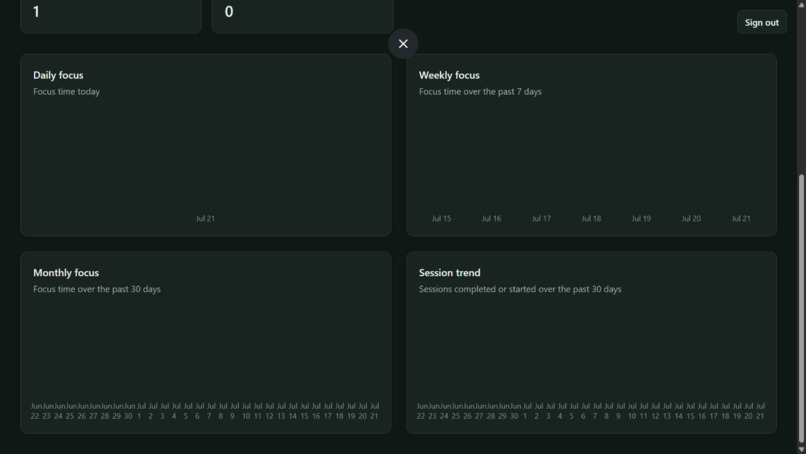
Task: Click the scrollbar down arrow
Action: (x=801, y=449)
